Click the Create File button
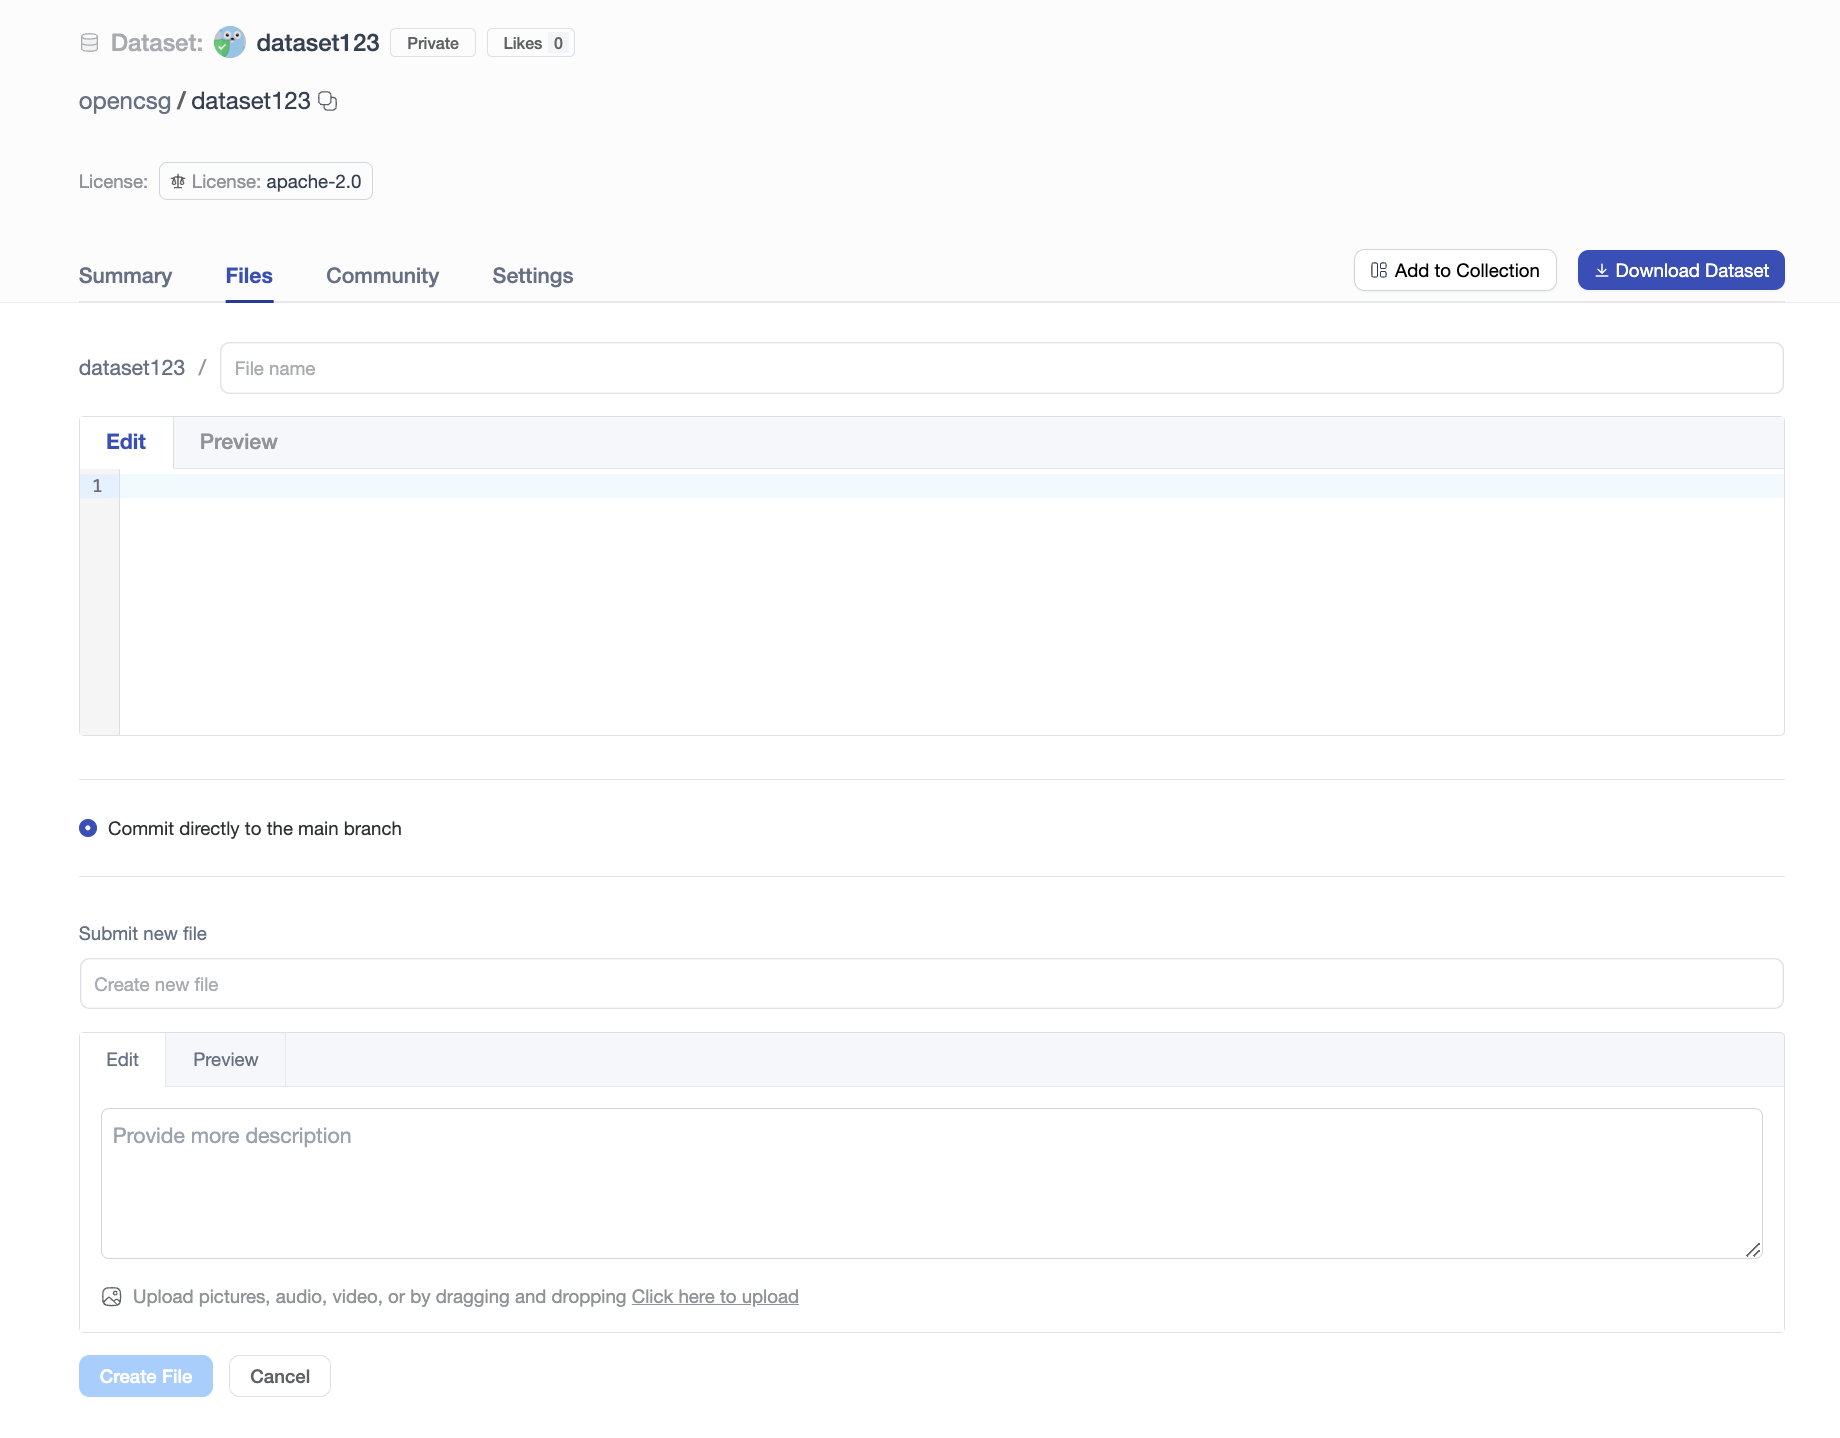 (145, 1375)
